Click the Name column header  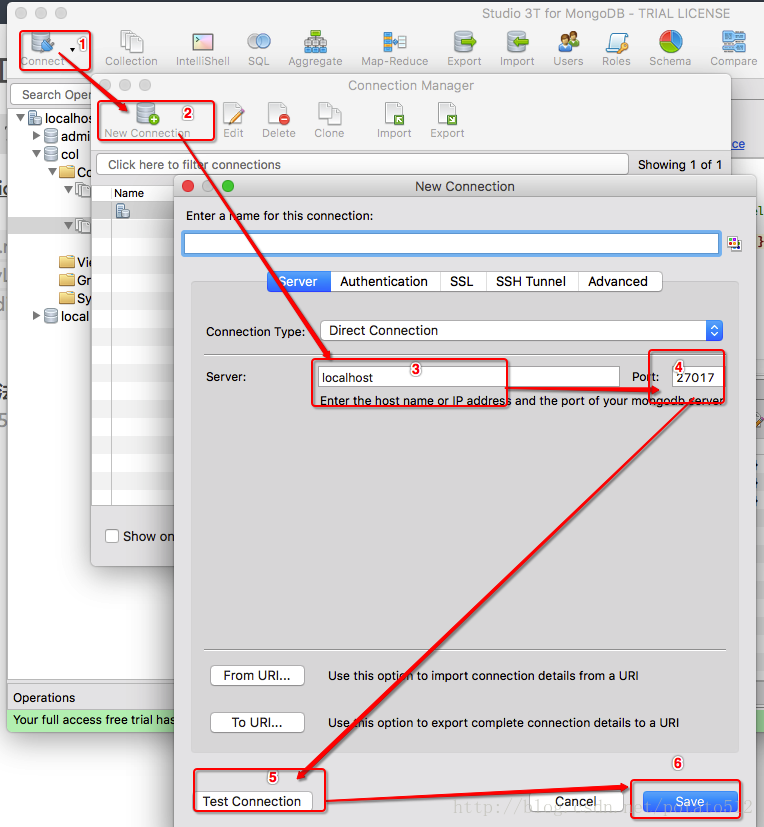click(x=129, y=193)
